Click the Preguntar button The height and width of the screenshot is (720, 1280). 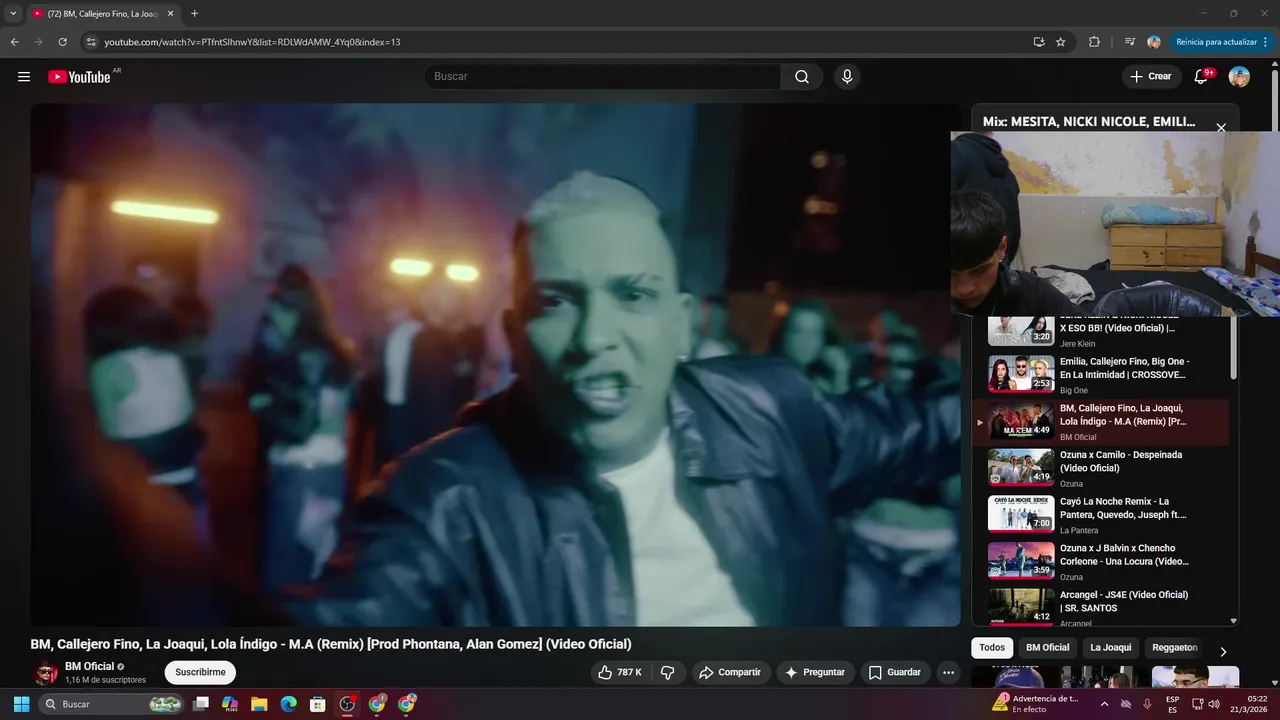coord(815,672)
